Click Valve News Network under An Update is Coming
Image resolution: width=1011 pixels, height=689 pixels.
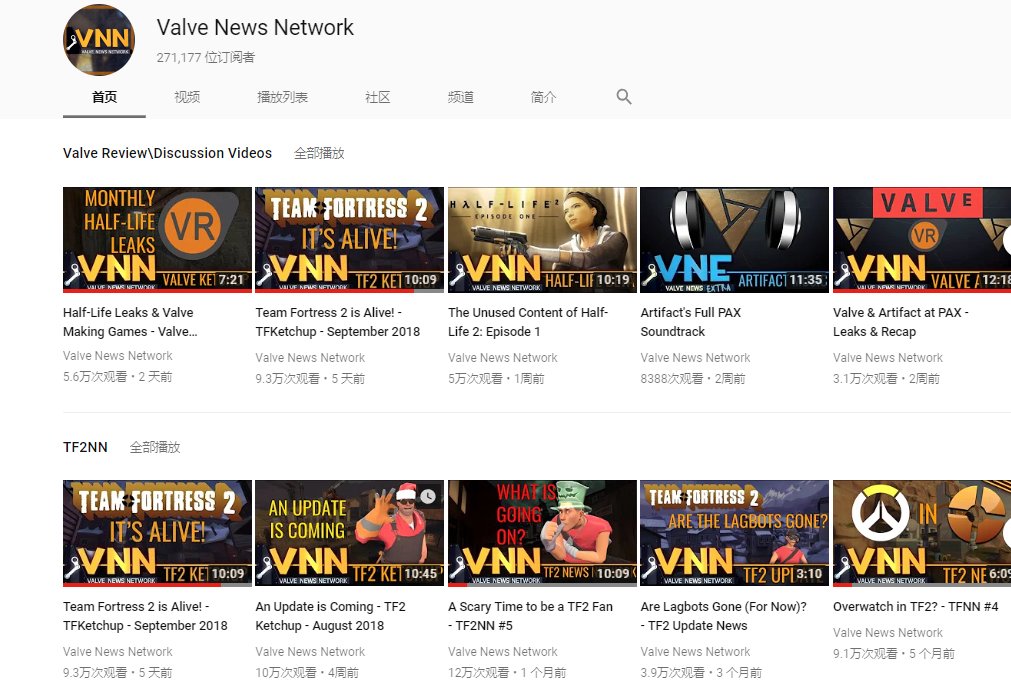[x=310, y=652]
